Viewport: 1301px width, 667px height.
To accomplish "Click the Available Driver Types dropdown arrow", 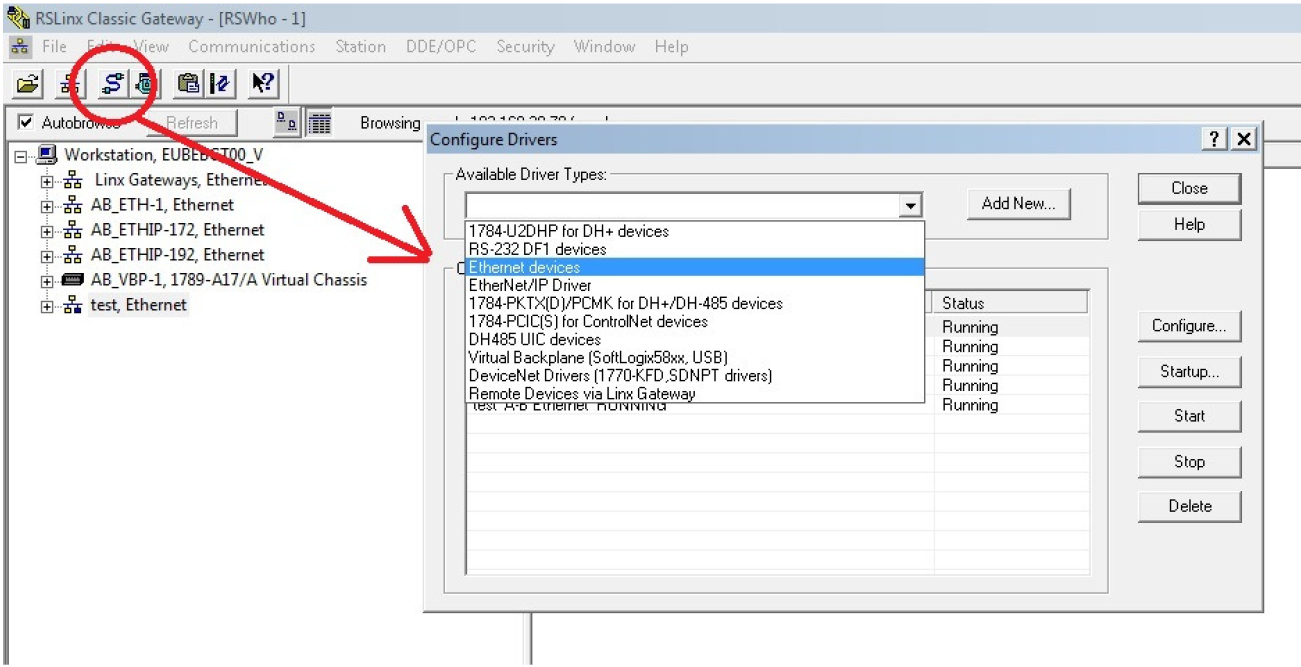I will coord(909,206).
